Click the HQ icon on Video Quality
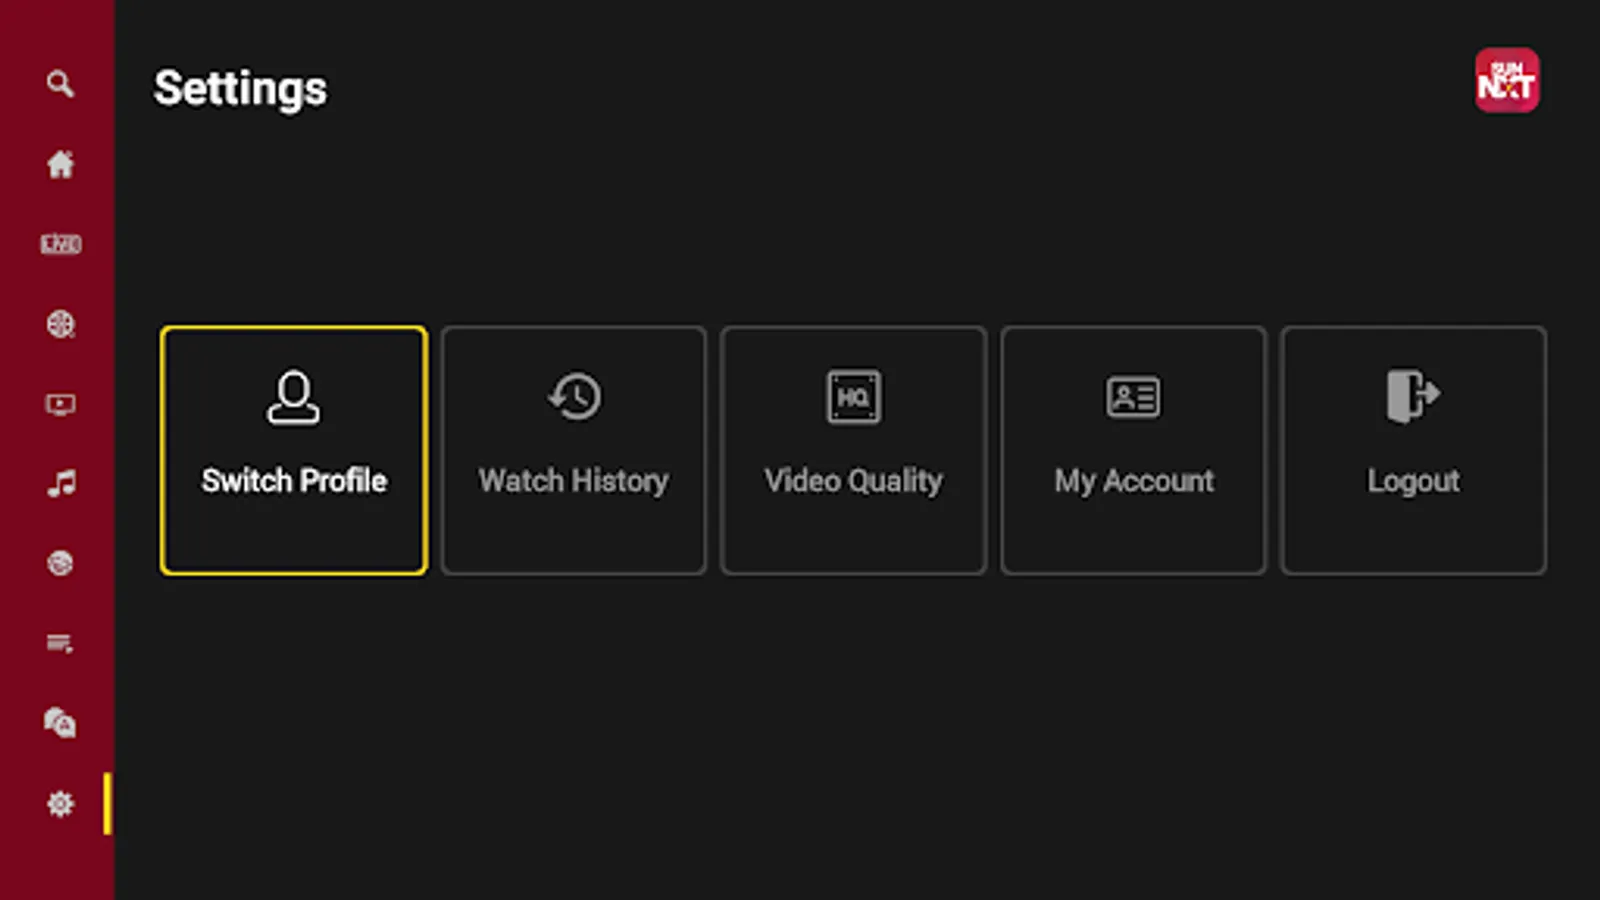The height and width of the screenshot is (900, 1600). point(854,397)
